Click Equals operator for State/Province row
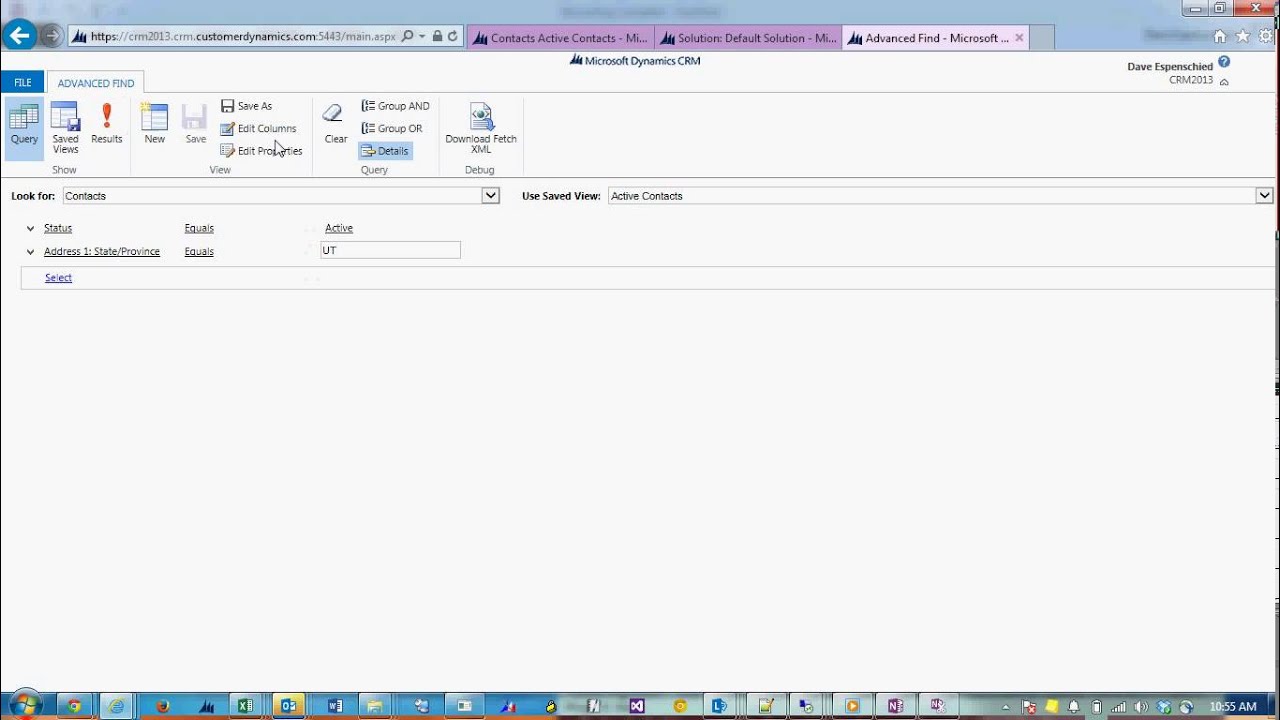The height and width of the screenshot is (720, 1280). pos(199,251)
